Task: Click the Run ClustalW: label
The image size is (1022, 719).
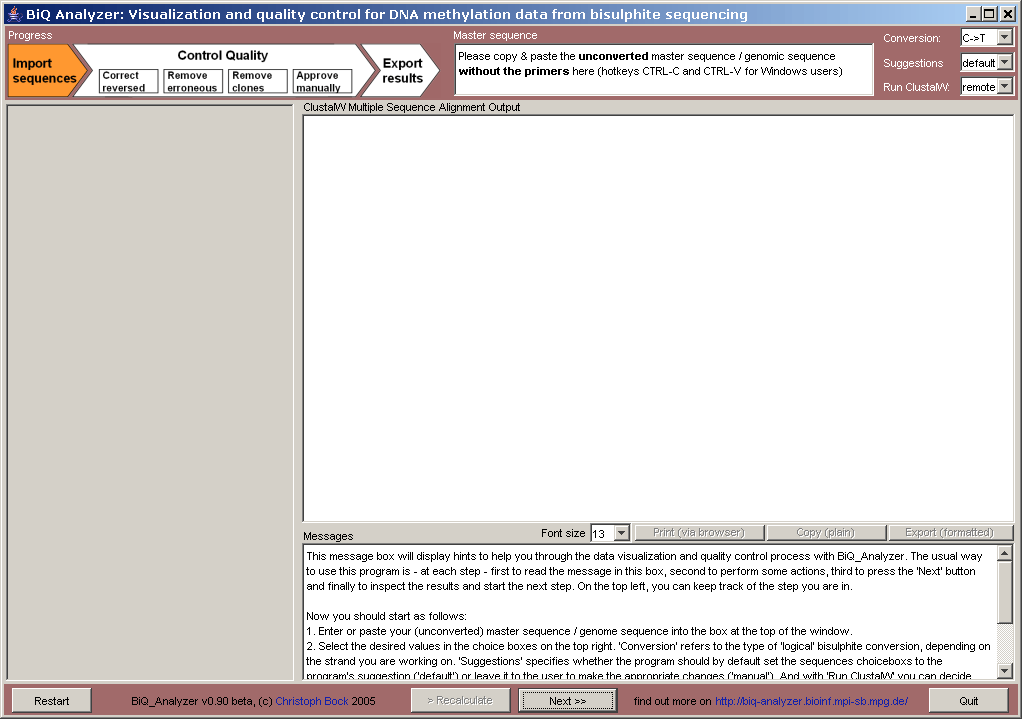Action: click(x=916, y=87)
